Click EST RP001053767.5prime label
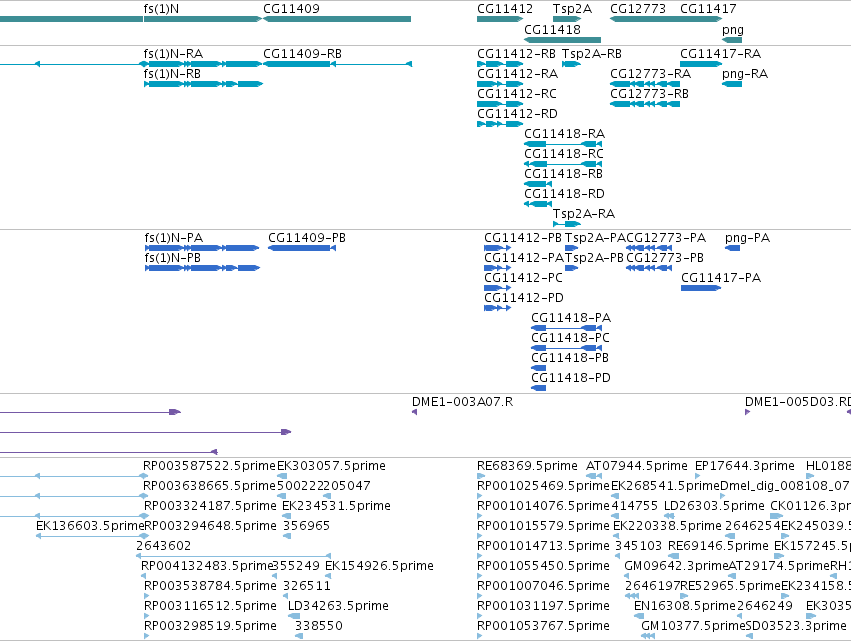Screen dimensions: 851x641 [543, 626]
